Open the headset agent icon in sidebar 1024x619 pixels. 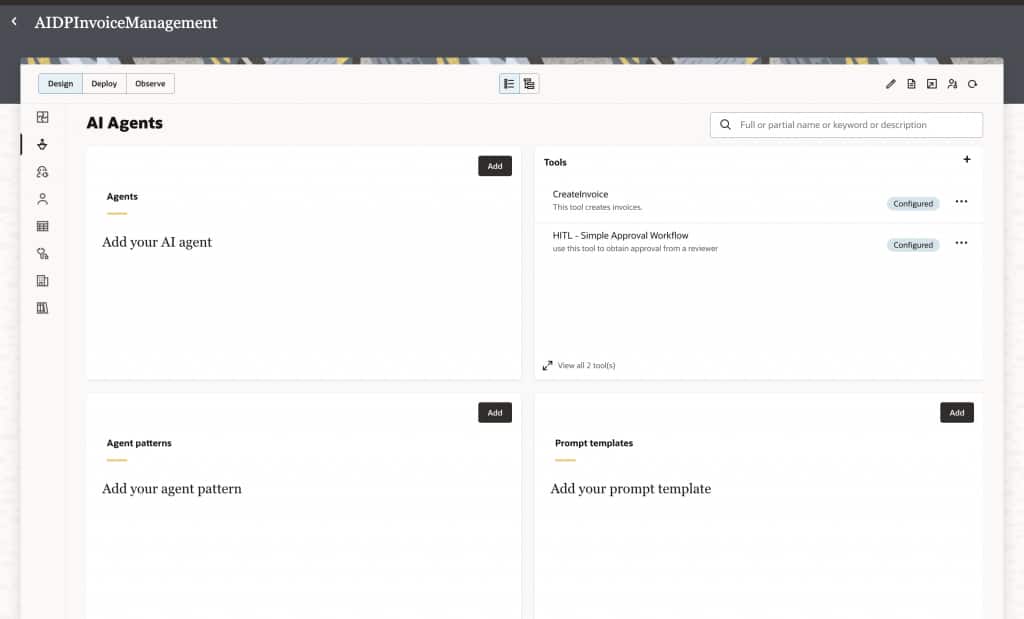(42, 172)
